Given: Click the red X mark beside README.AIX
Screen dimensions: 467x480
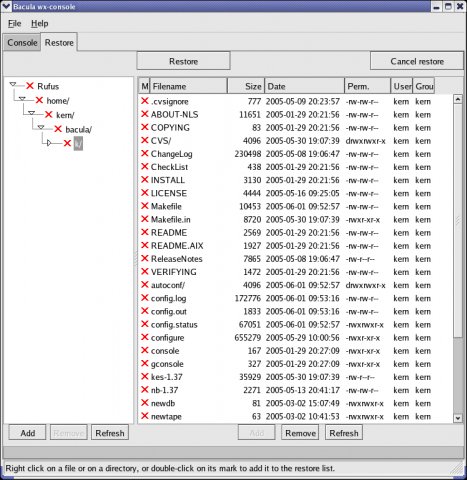Looking at the screenshot, I should click(145, 245).
